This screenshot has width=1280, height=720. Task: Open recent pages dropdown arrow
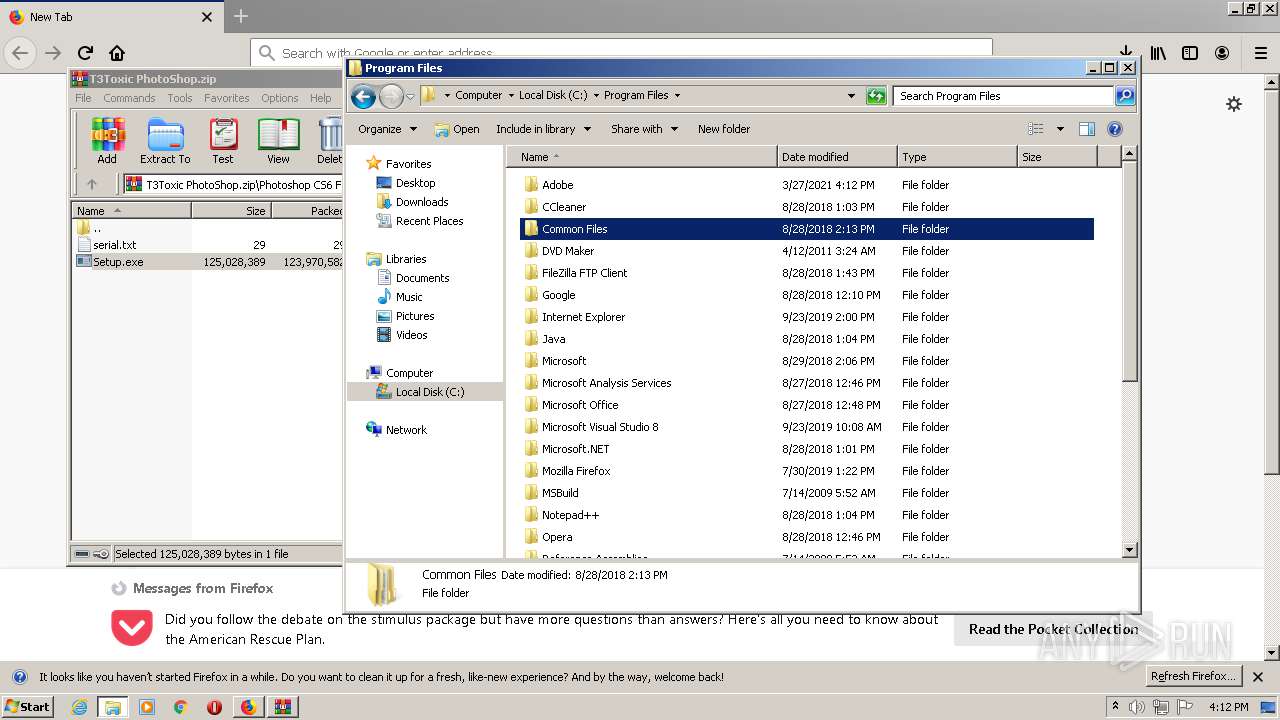tap(410, 97)
